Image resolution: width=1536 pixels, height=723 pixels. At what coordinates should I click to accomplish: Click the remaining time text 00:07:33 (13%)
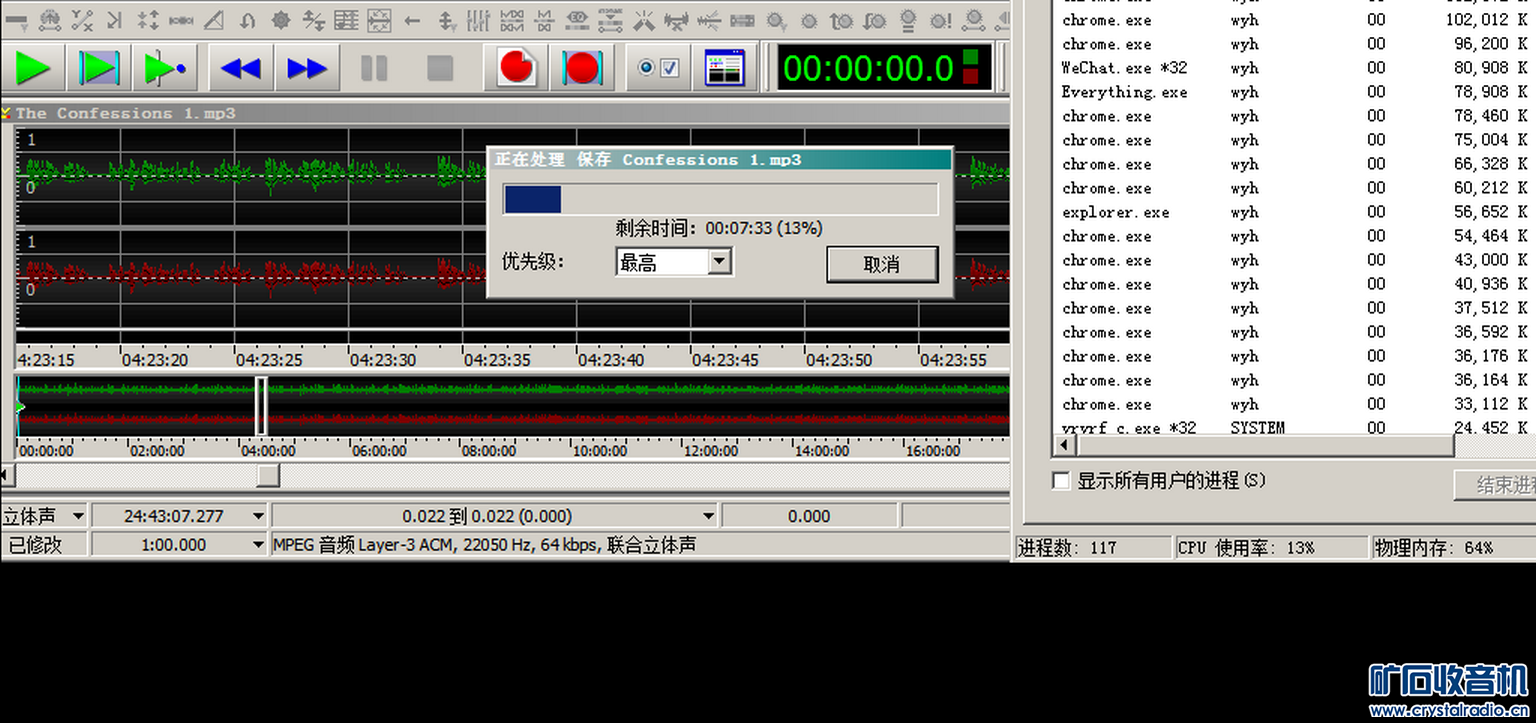[764, 228]
